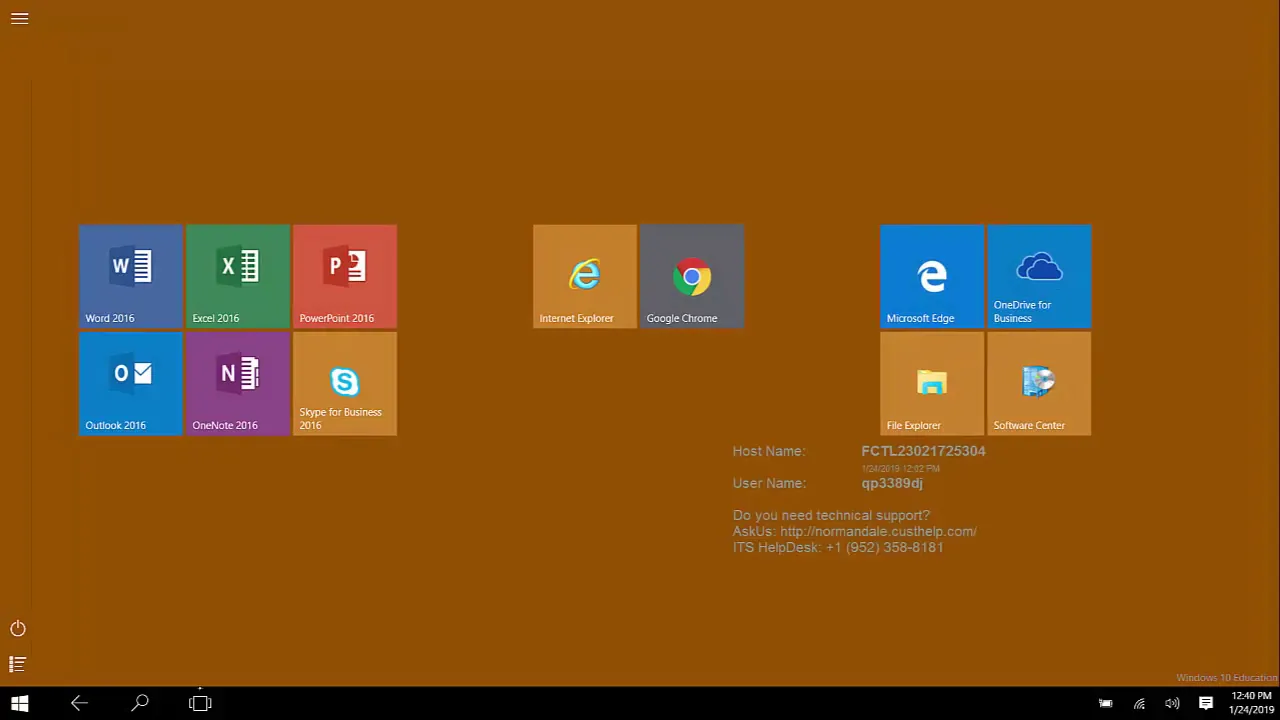Open Task View in the taskbar

point(200,703)
